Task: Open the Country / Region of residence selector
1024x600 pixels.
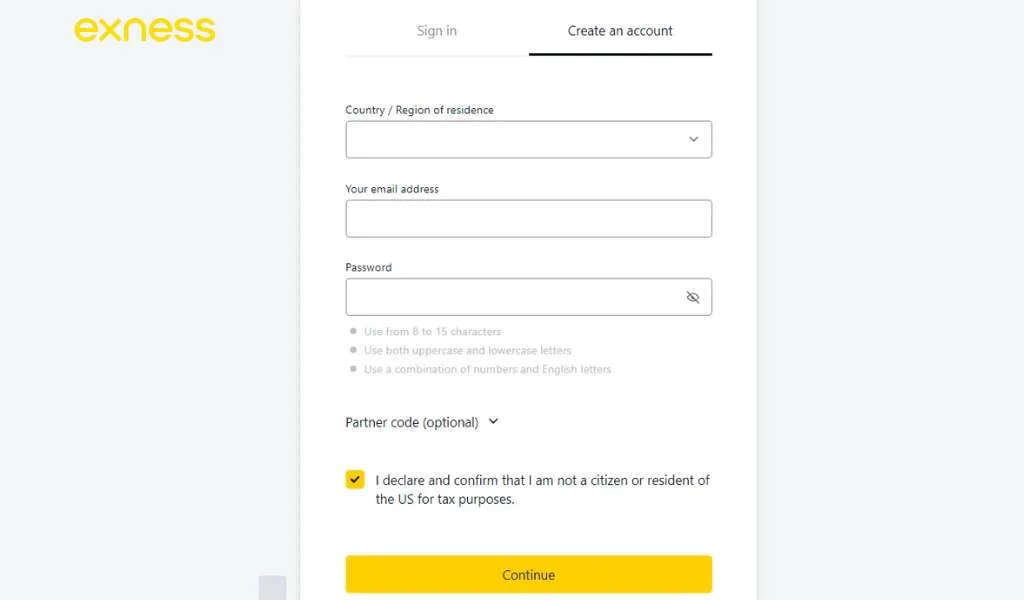Action: click(x=528, y=139)
